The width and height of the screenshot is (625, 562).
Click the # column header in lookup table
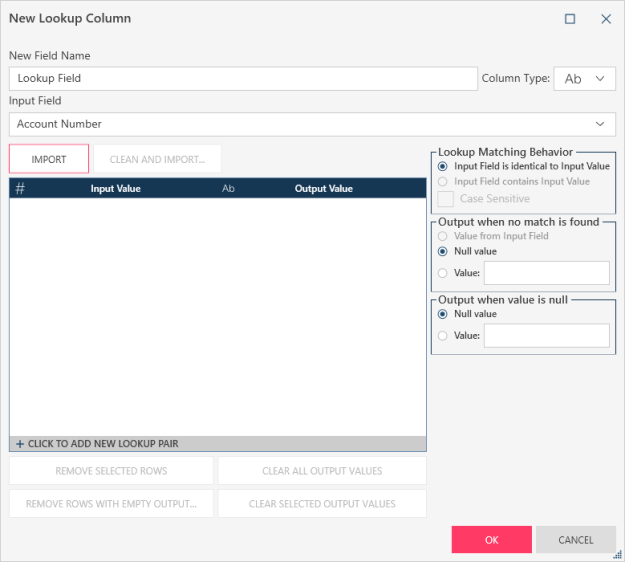20,188
